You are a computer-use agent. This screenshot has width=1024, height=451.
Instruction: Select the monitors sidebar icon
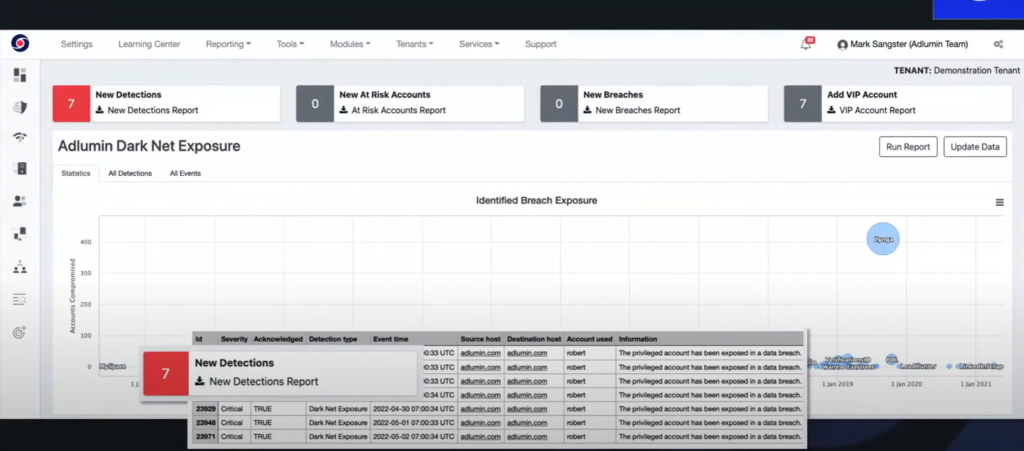[x=20, y=234]
